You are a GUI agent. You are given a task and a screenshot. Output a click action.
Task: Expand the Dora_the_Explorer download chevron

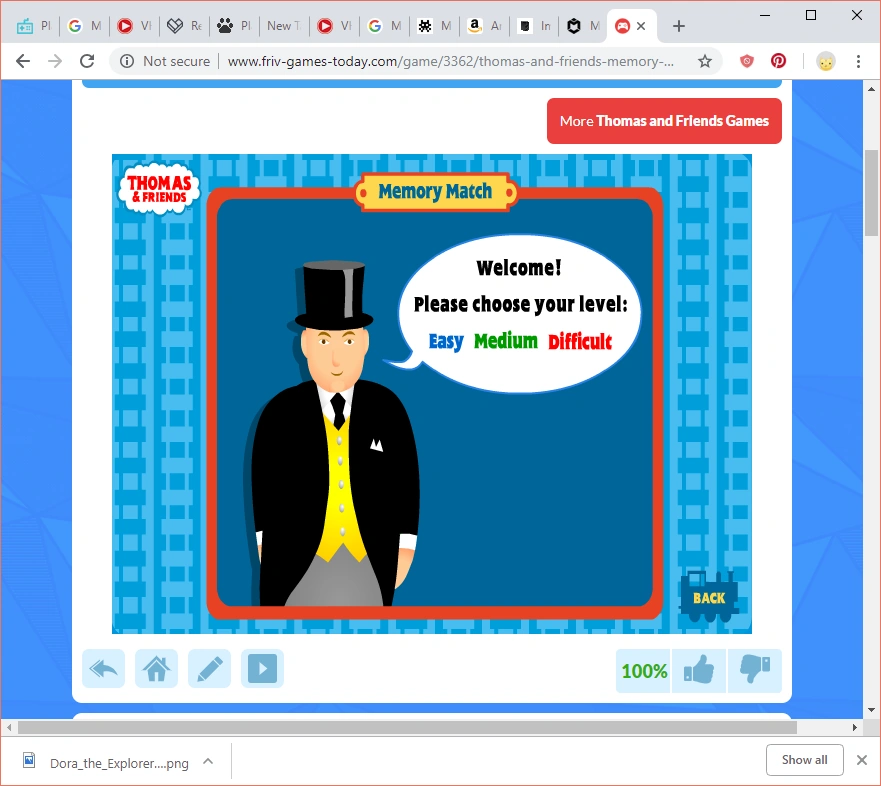click(x=208, y=760)
